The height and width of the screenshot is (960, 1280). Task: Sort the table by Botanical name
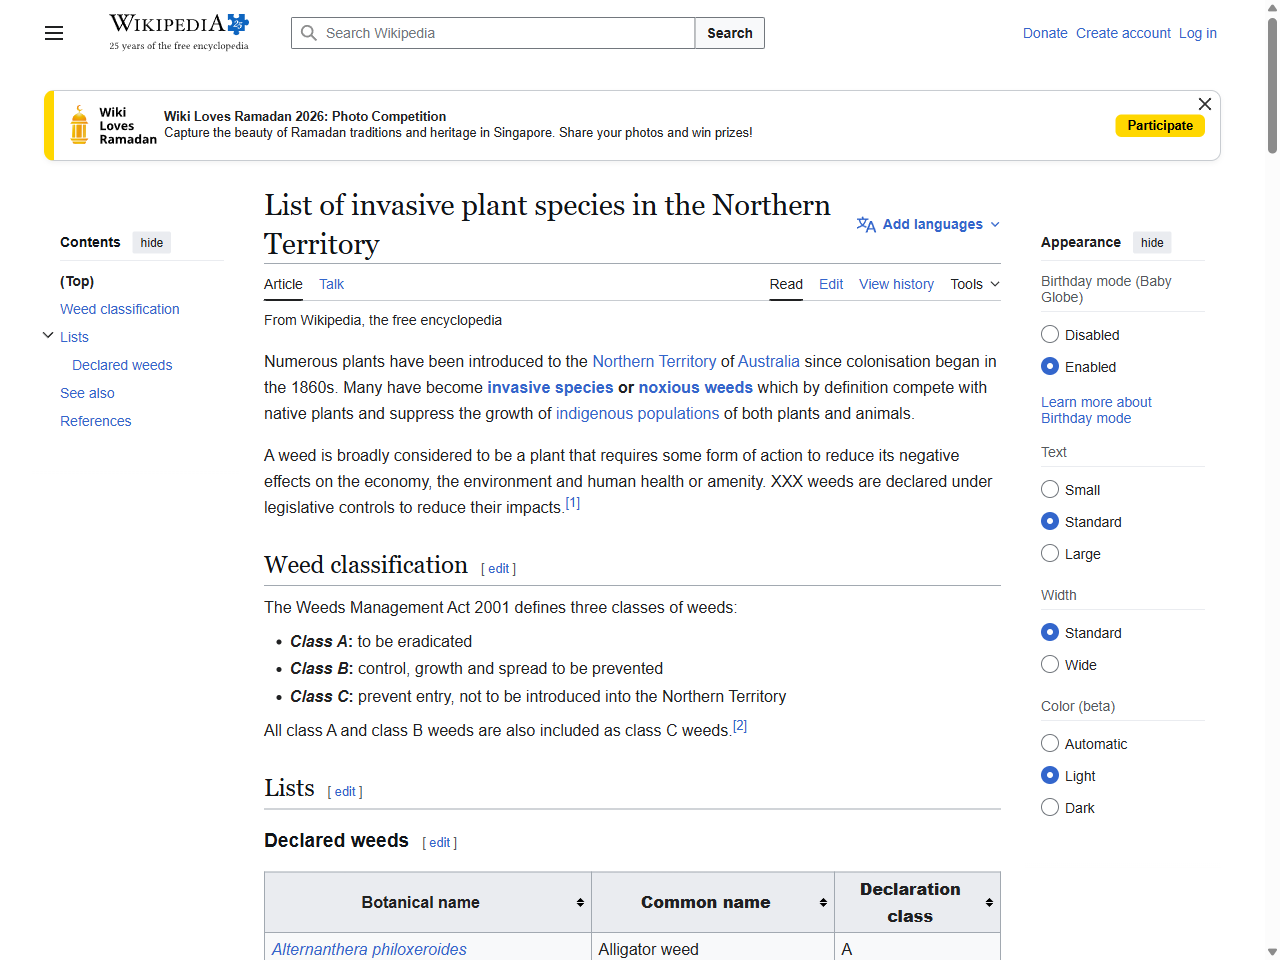[x=581, y=902]
